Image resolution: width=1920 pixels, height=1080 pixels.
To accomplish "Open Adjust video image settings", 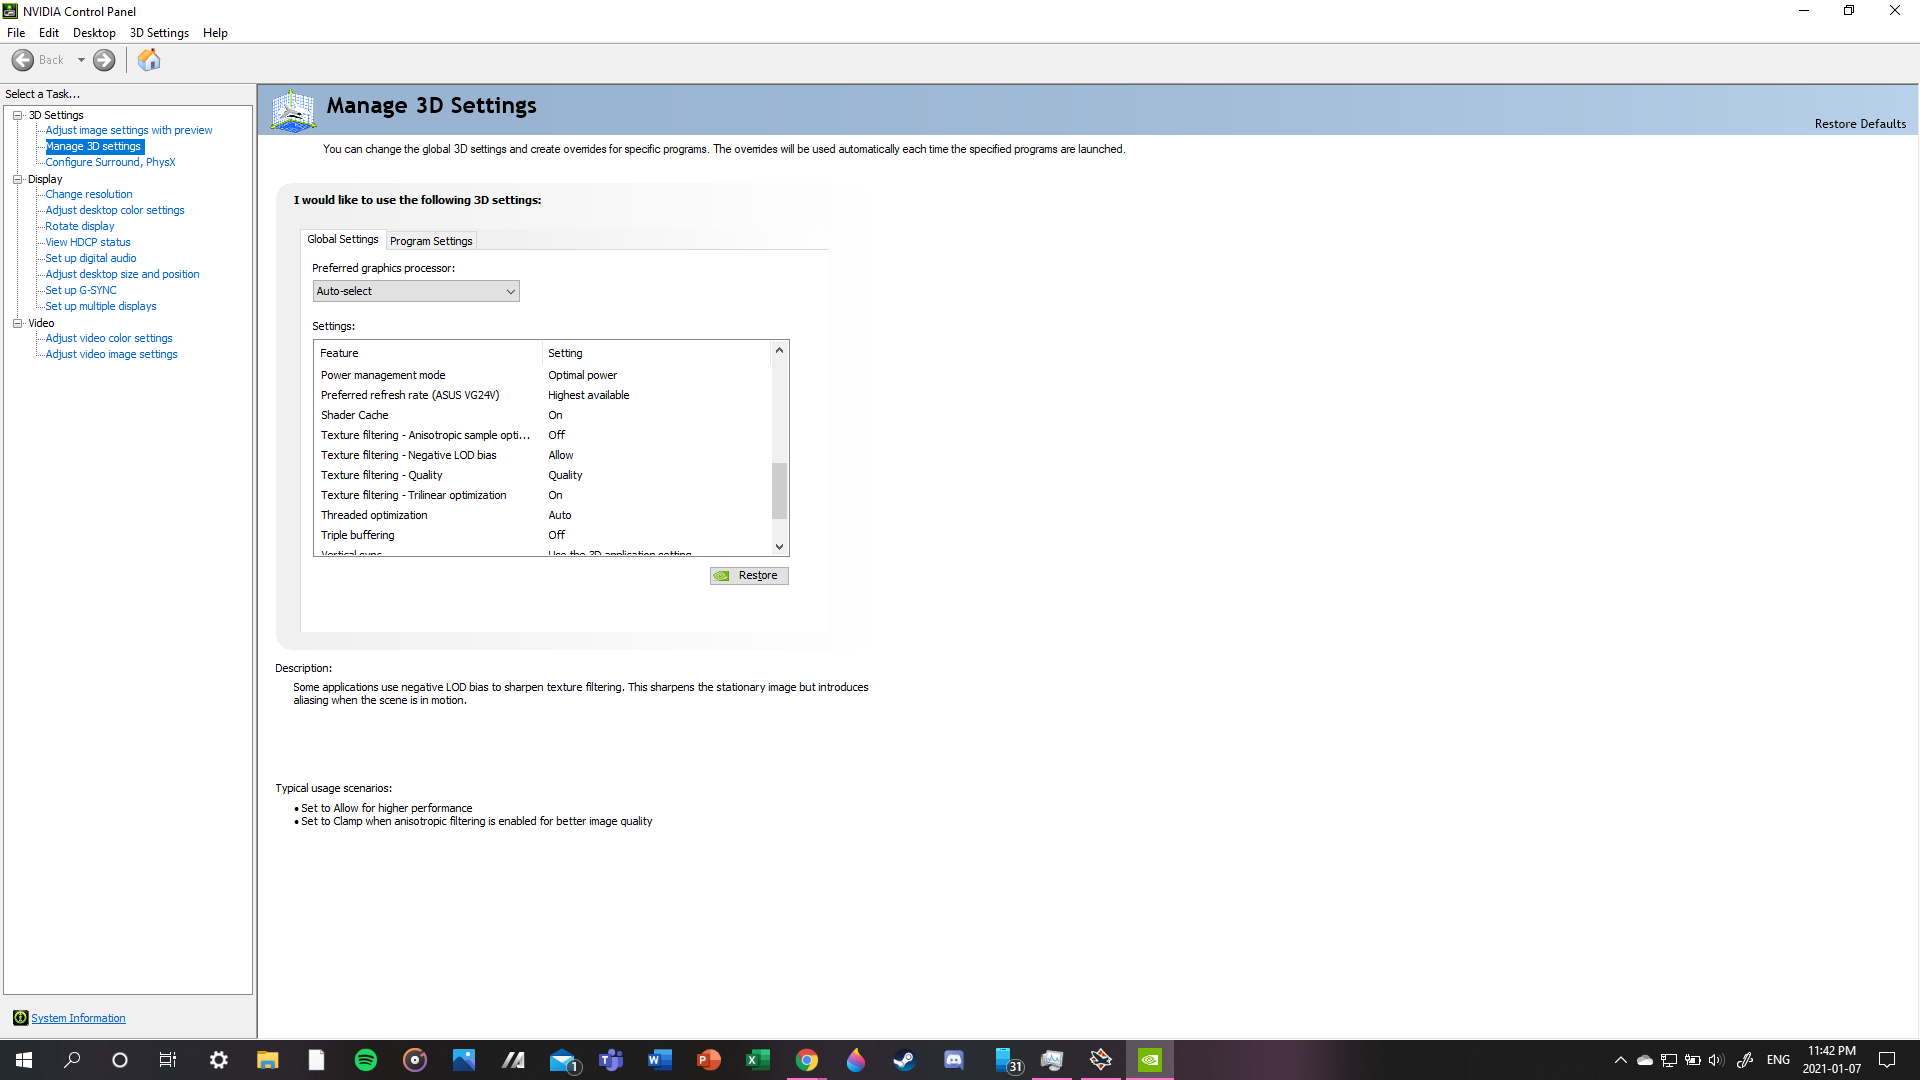I will click(x=111, y=354).
